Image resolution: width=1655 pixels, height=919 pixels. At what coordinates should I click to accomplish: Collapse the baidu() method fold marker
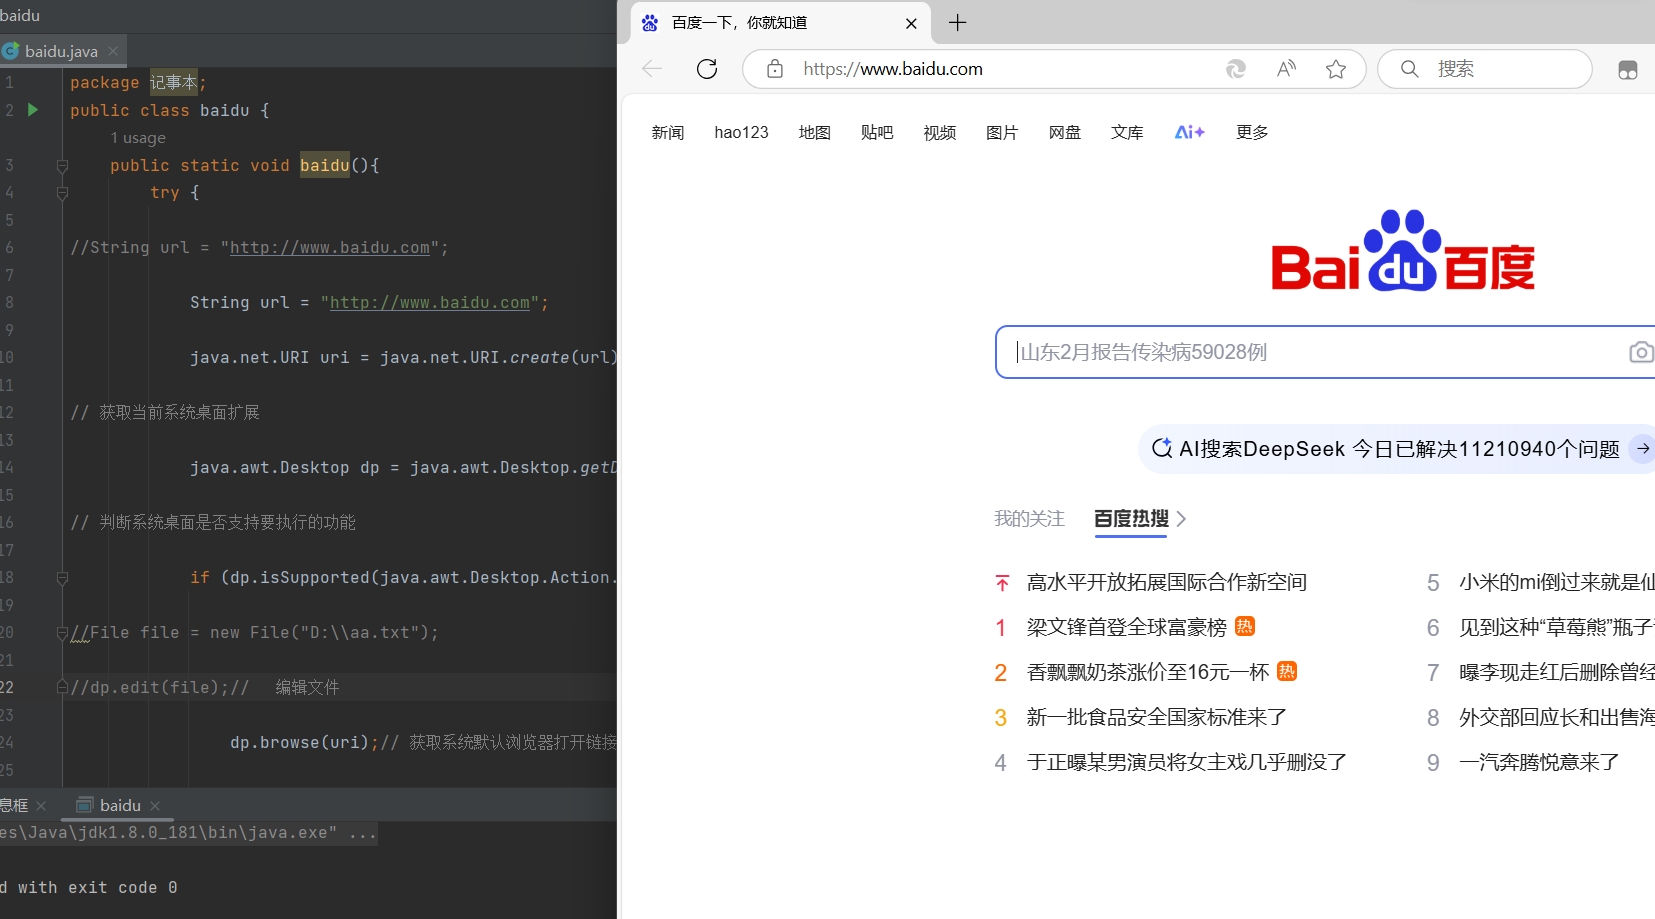62,166
